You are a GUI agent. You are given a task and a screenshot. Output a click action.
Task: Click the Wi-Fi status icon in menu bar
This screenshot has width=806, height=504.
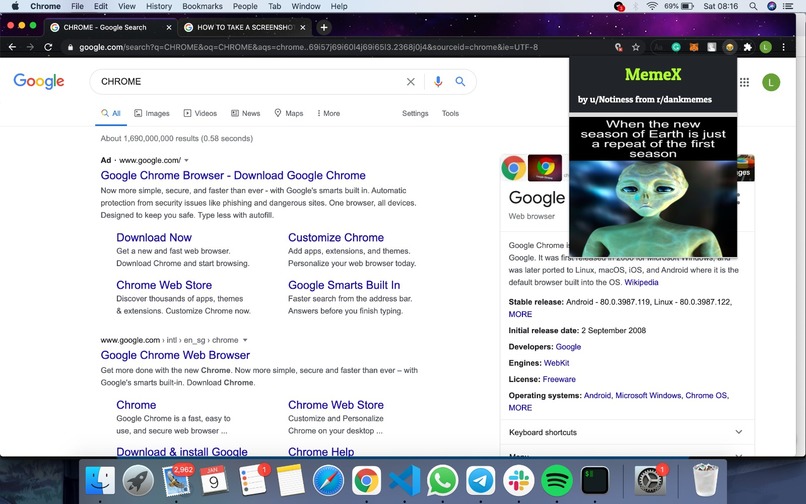click(x=652, y=6)
